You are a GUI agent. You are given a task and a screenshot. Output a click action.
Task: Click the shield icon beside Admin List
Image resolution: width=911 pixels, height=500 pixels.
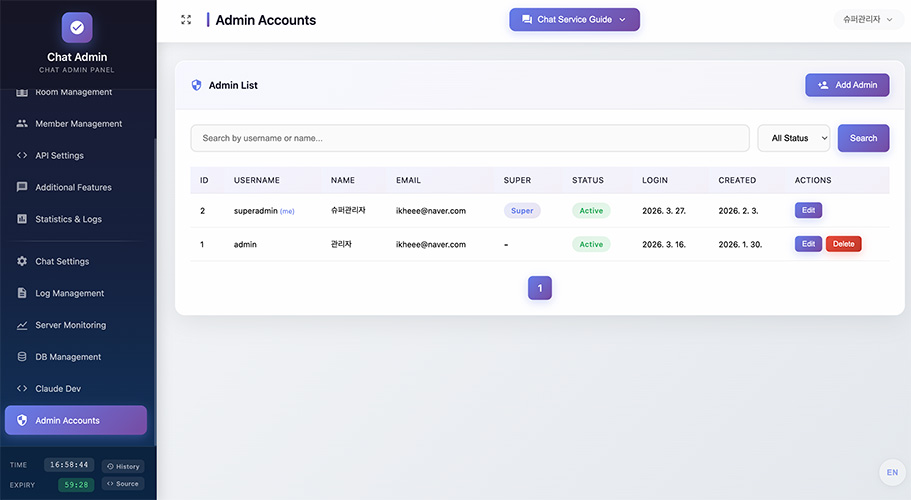point(196,85)
